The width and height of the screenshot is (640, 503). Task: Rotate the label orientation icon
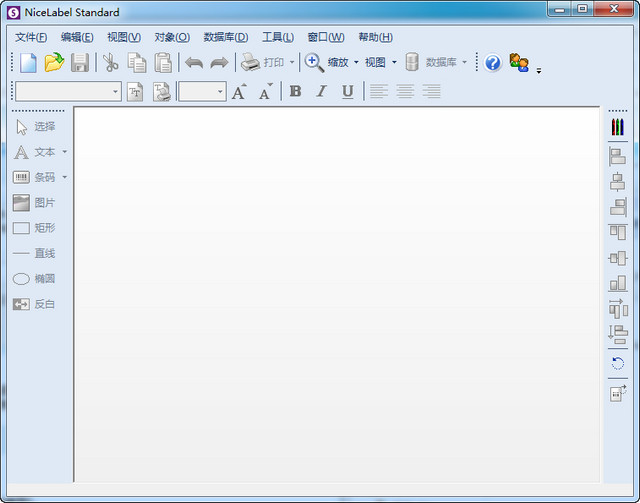[618, 393]
